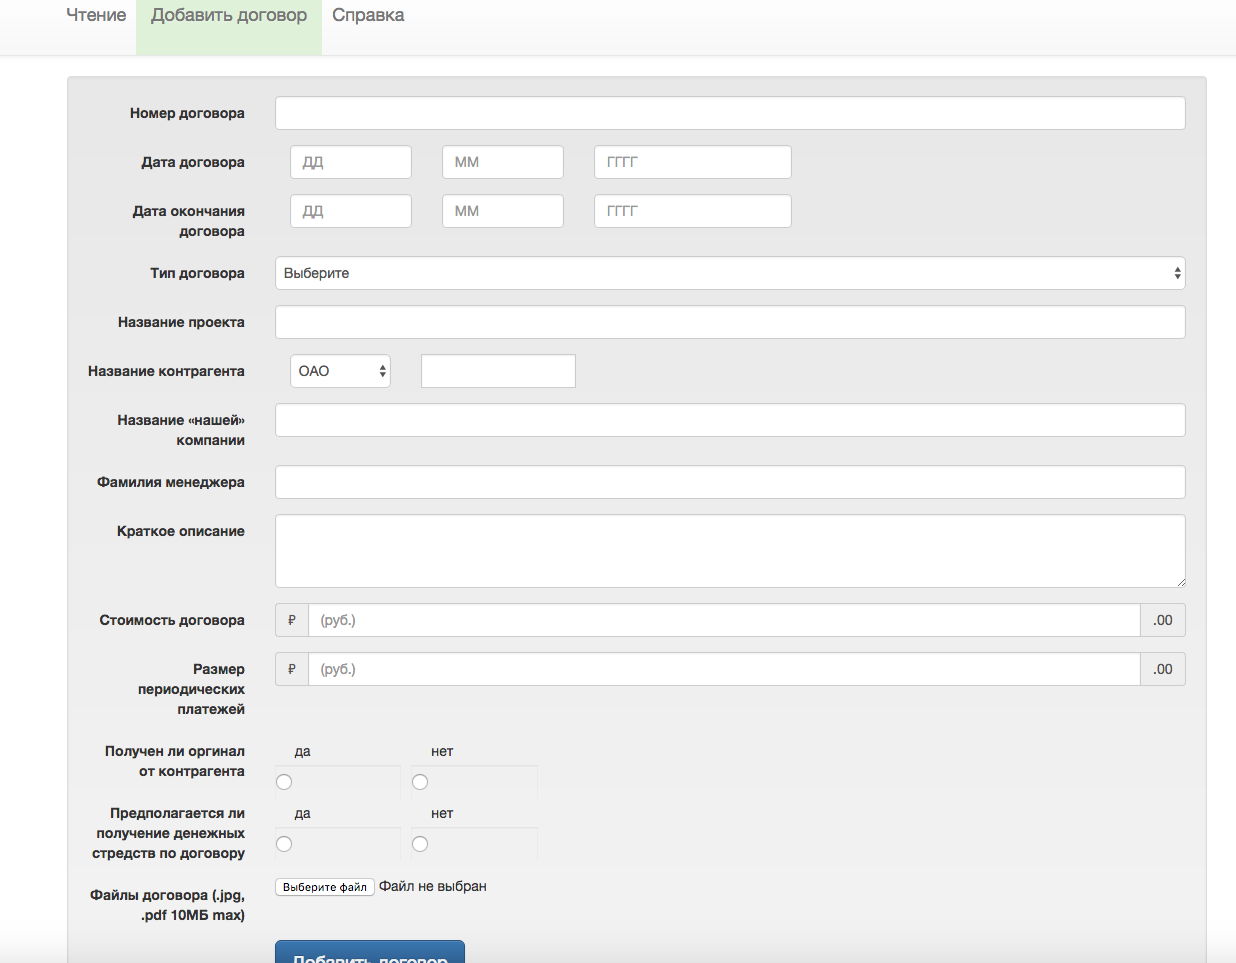
Task: Select 'нет' for получение денежных средств
Action: (420, 844)
